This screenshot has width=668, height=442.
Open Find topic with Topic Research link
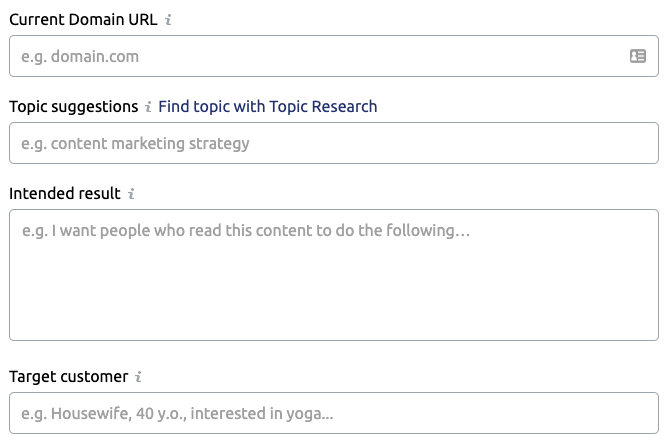[268, 106]
